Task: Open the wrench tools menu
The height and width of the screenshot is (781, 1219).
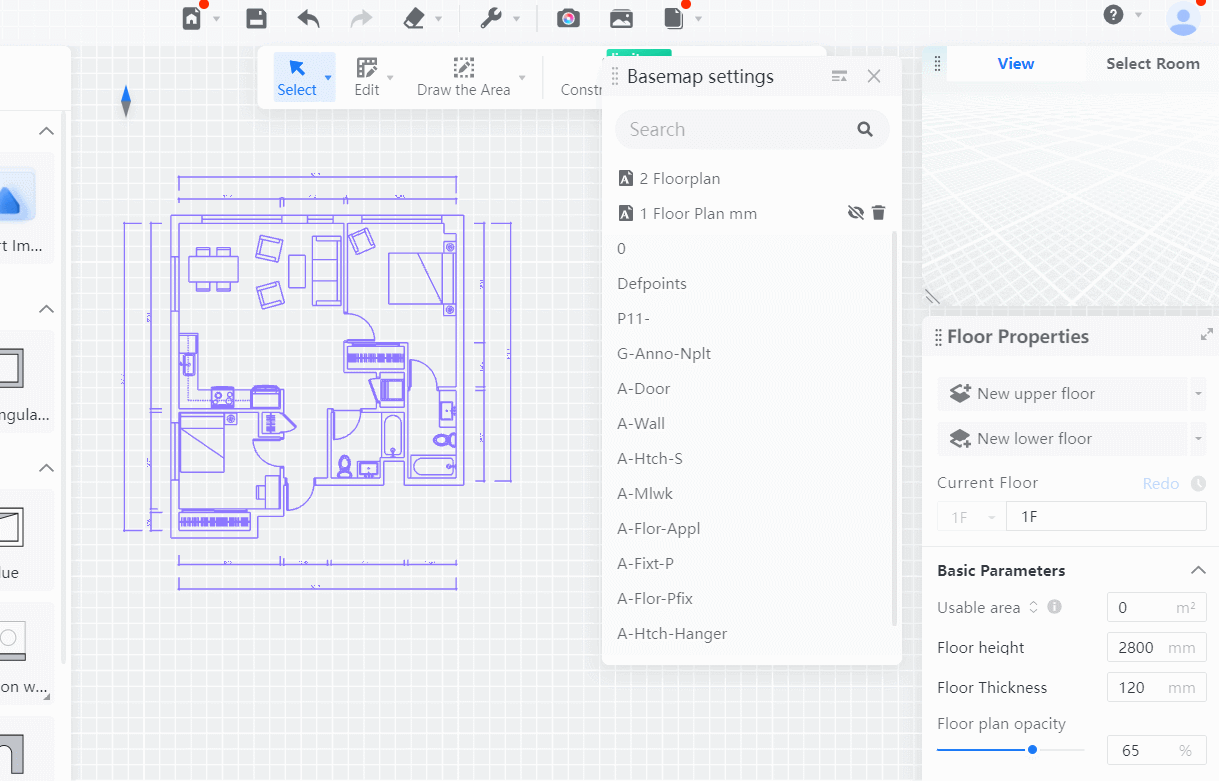Action: coord(491,18)
